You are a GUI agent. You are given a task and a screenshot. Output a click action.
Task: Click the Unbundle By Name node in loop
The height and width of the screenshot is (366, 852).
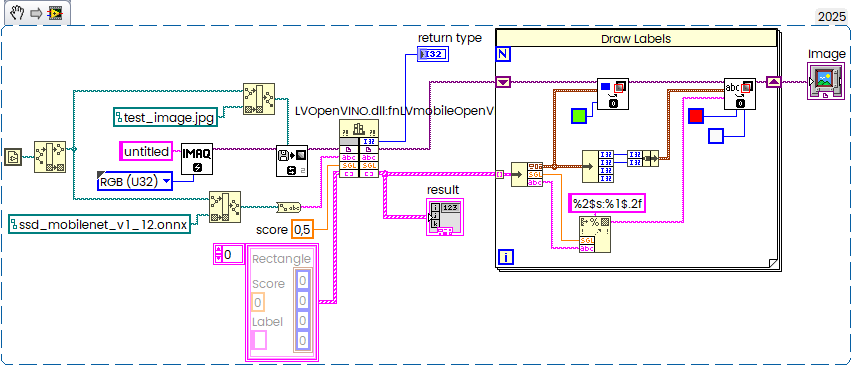(x=527, y=174)
